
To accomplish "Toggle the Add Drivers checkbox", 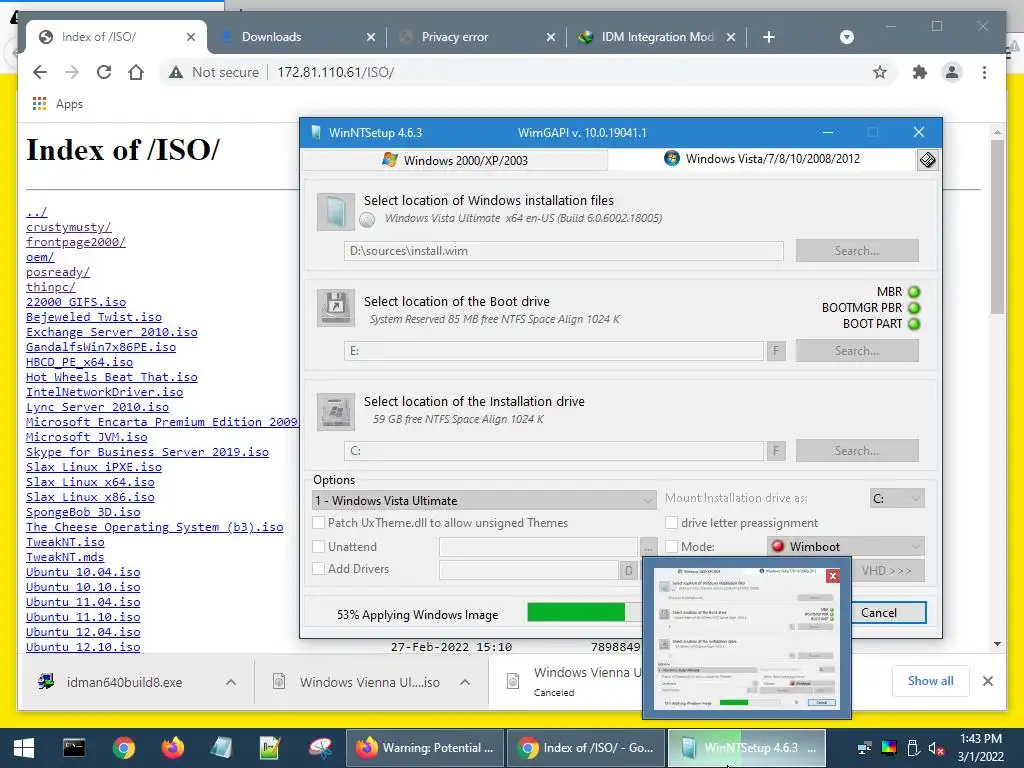I will coord(319,569).
